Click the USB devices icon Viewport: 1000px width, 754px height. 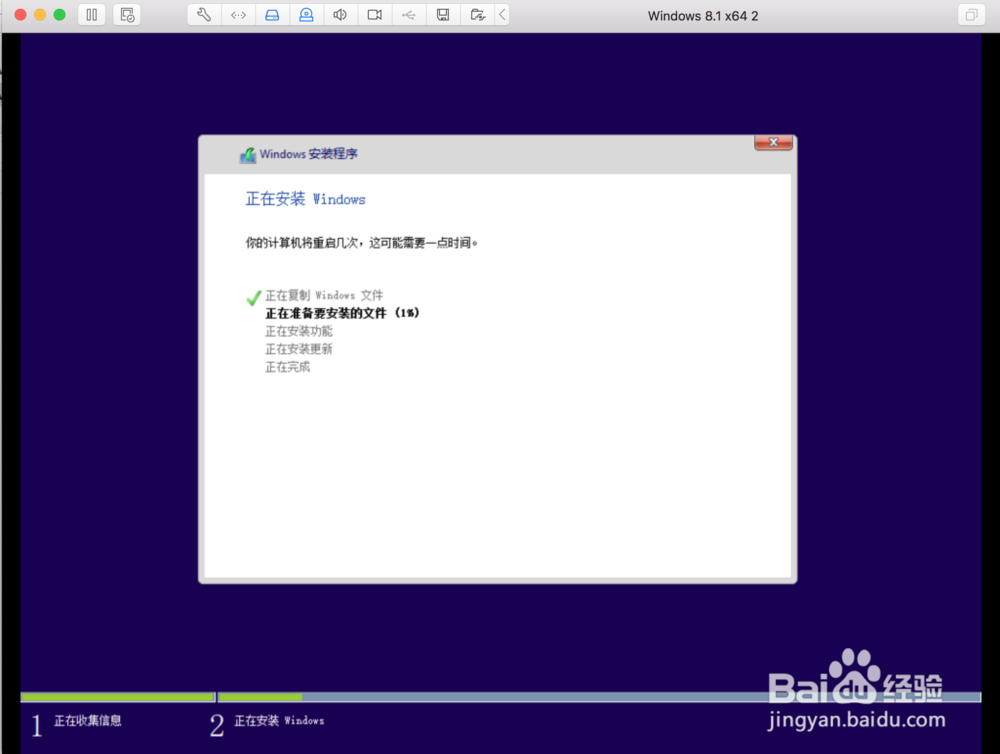408,14
